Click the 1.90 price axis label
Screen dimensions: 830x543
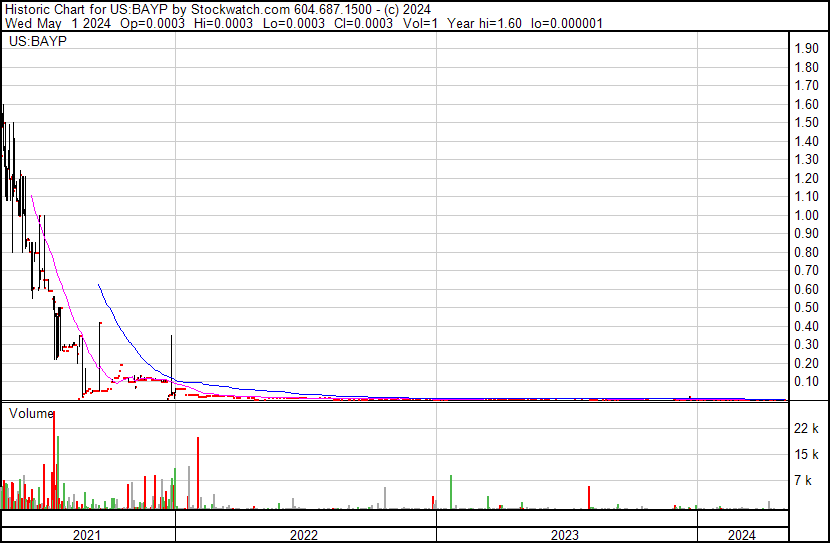click(806, 48)
